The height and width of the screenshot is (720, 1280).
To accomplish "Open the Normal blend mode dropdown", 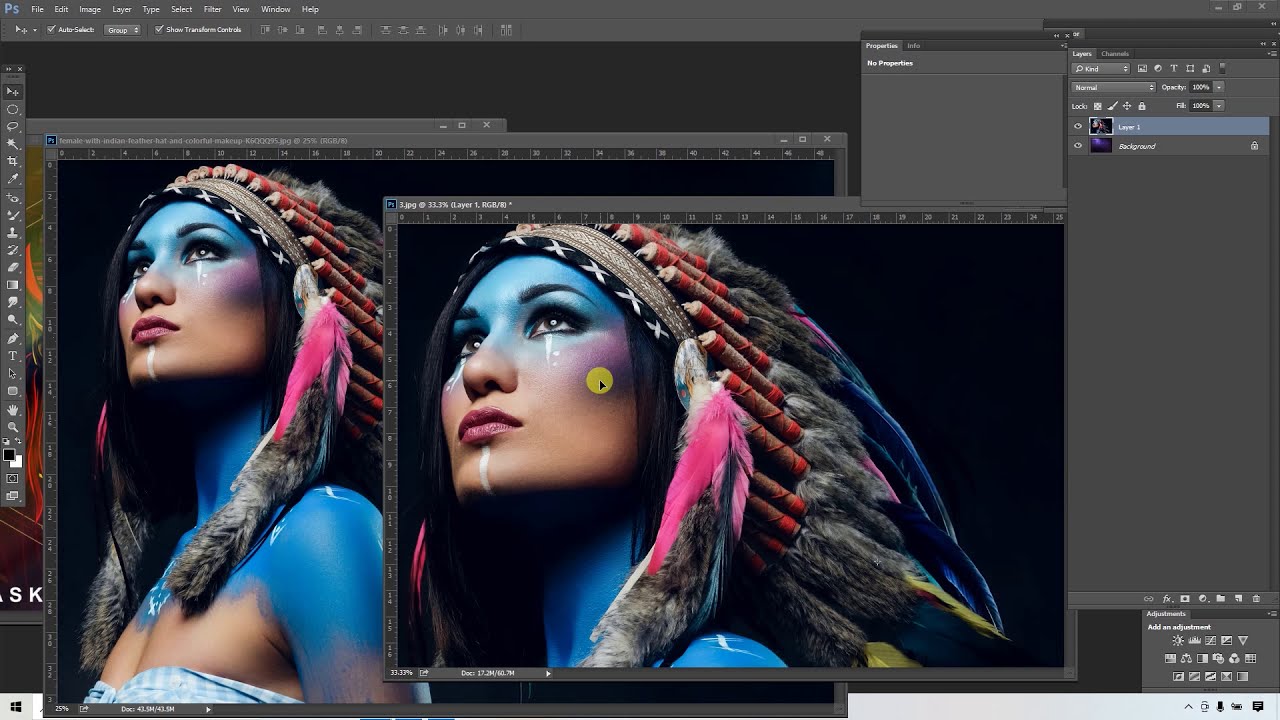I will tap(1114, 87).
